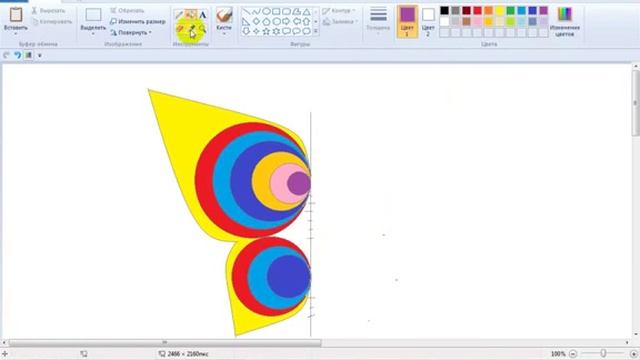Pick the pink palette swatch

[478, 21]
